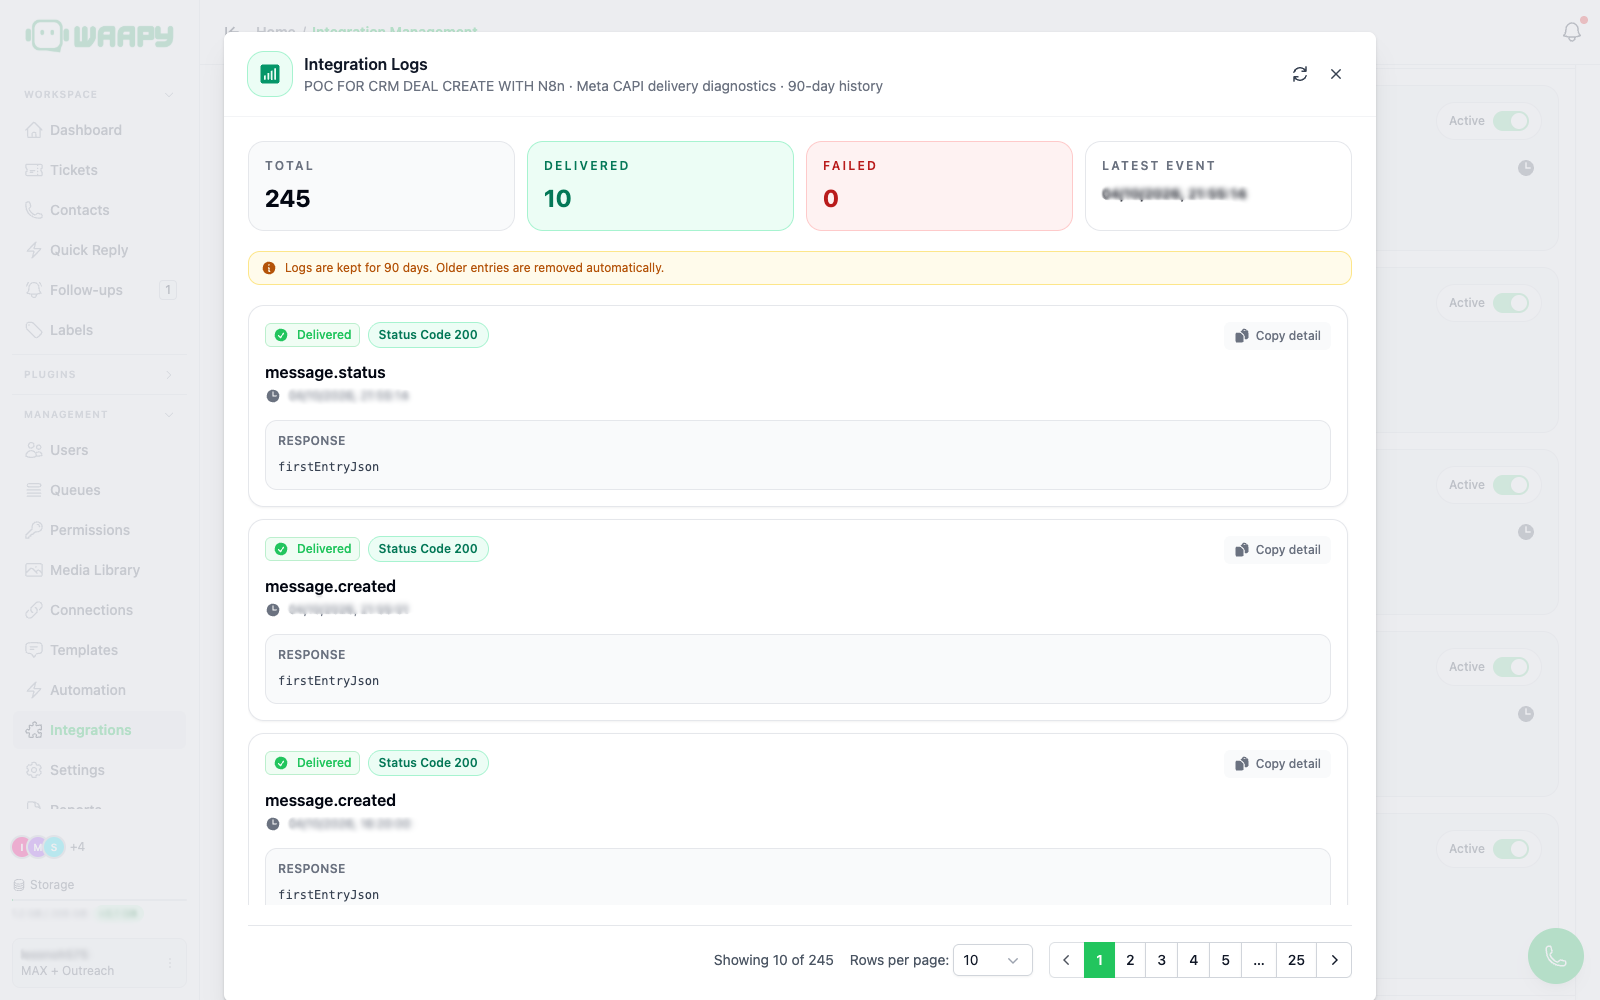Screen dimensions: 1600x1000
Task: Toggle second Active switch behind dialog
Action: click(x=1511, y=303)
